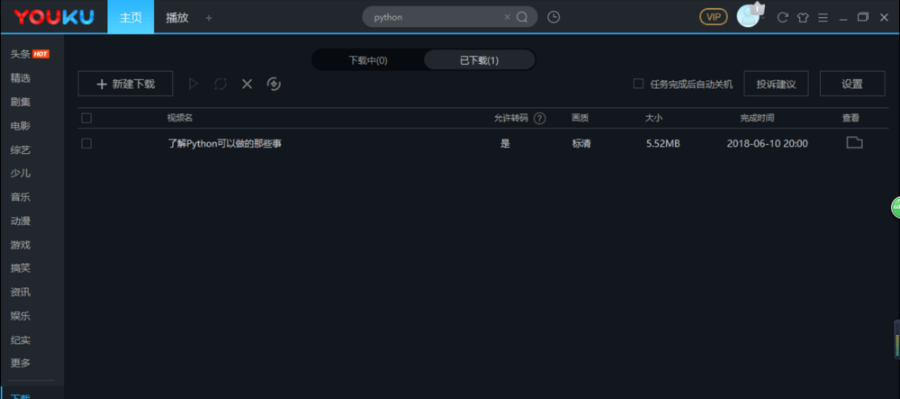Open watch history clock icon

pyautogui.click(x=553, y=17)
